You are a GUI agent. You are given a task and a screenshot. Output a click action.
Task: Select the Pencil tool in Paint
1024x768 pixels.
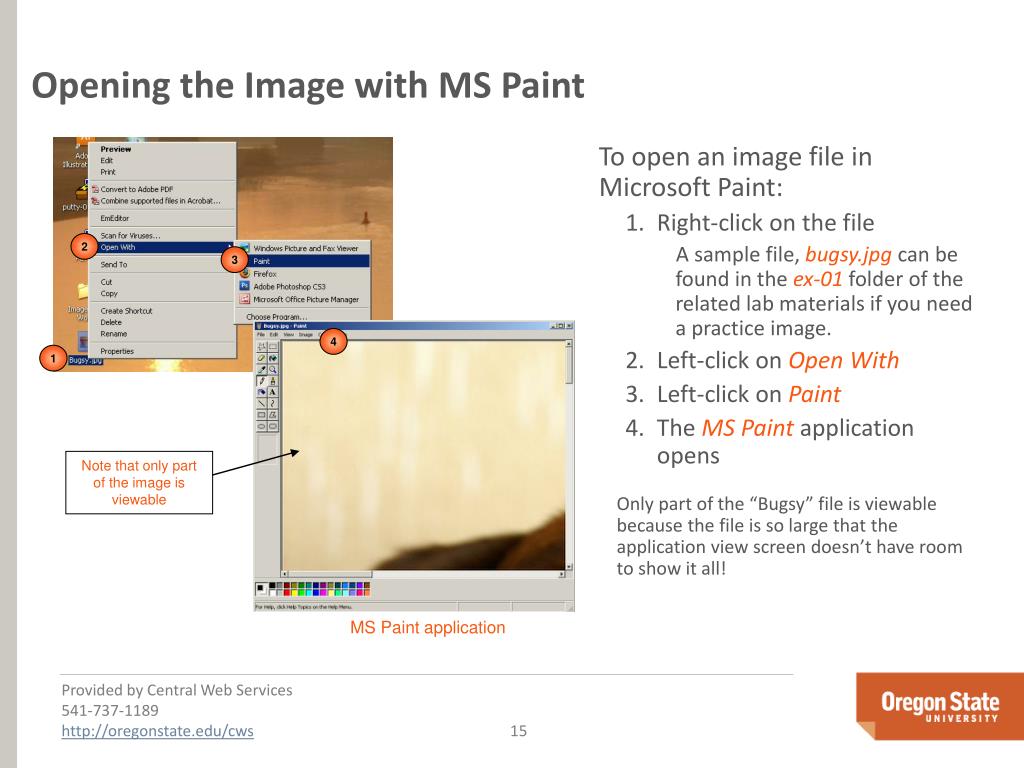point(261,381)
